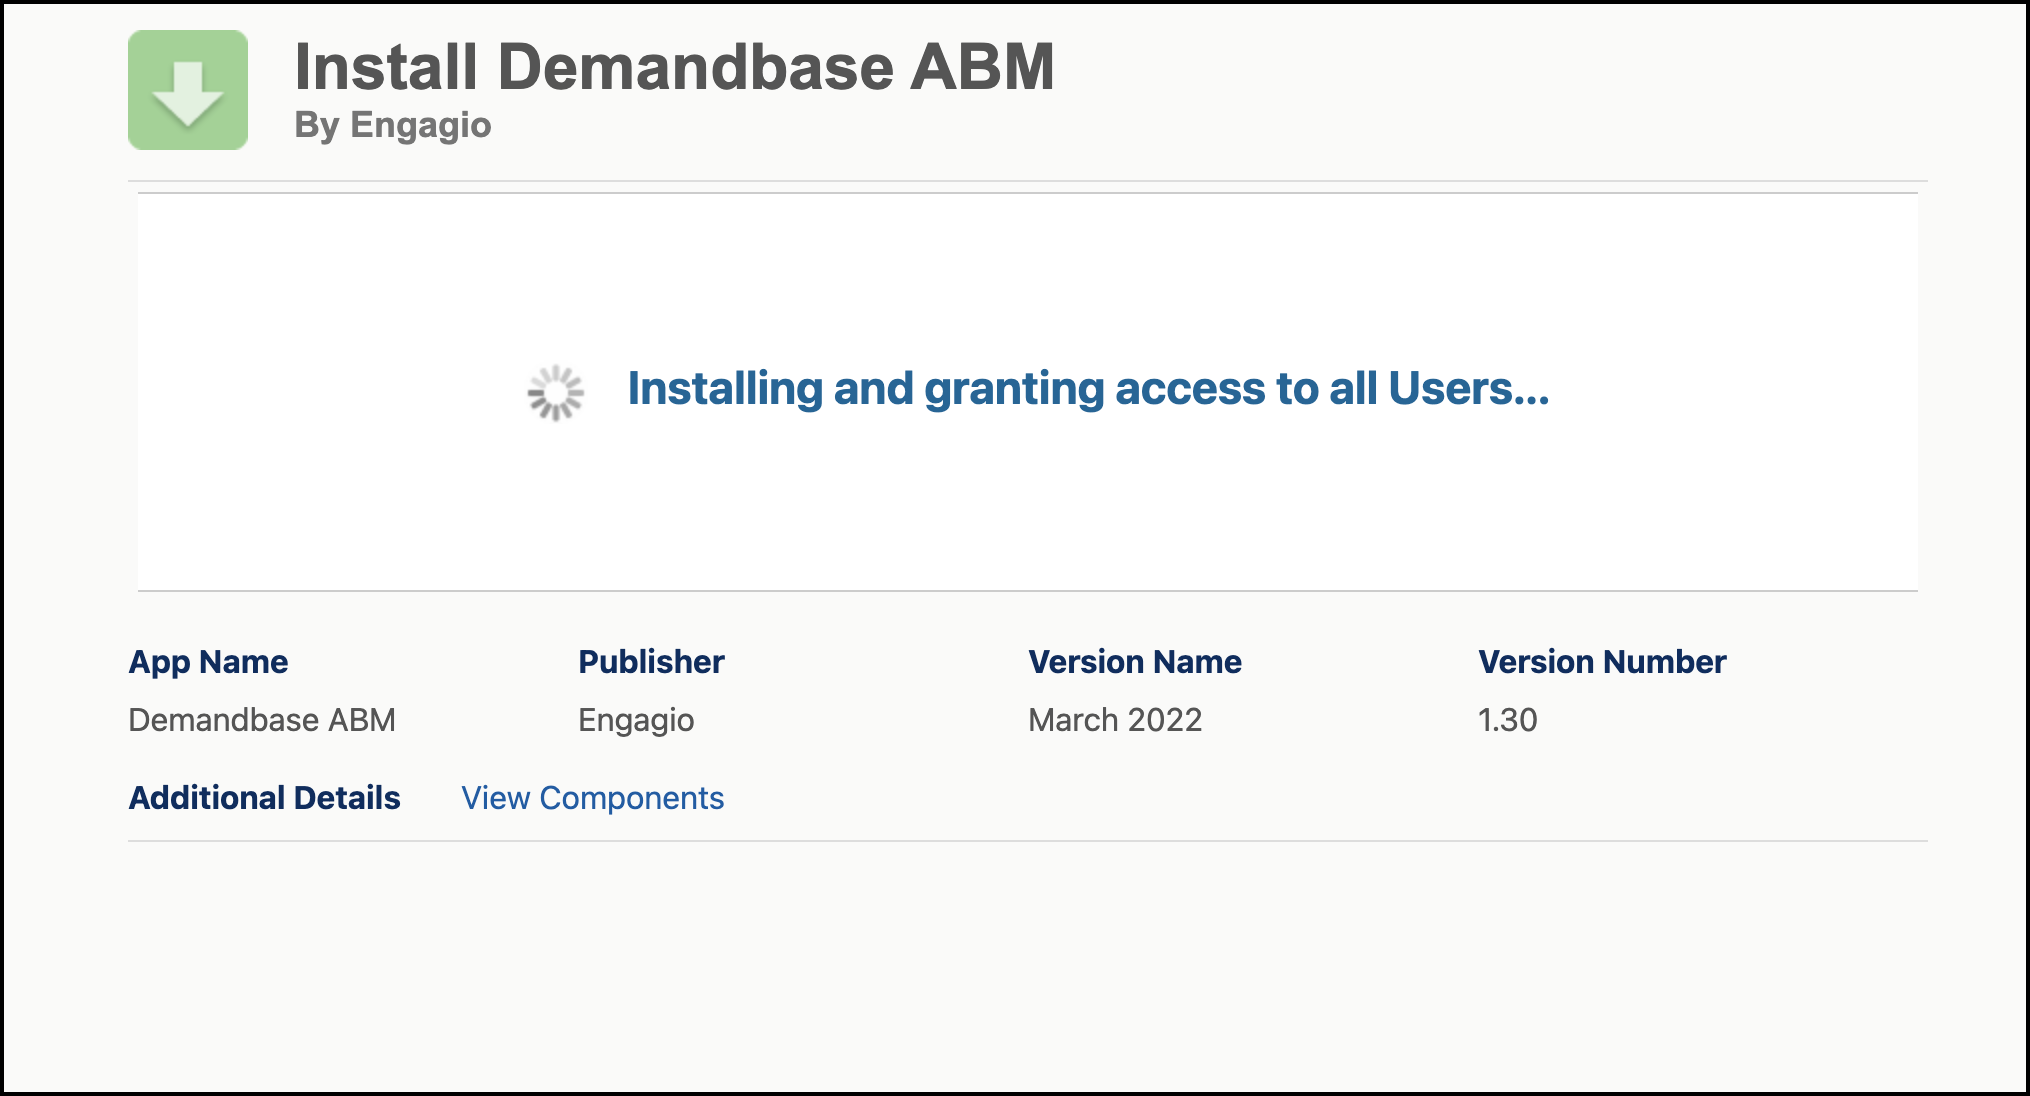Click the By Engagio subtitle
This screenshot has height=1096, width=2030.
click(393, 125)
